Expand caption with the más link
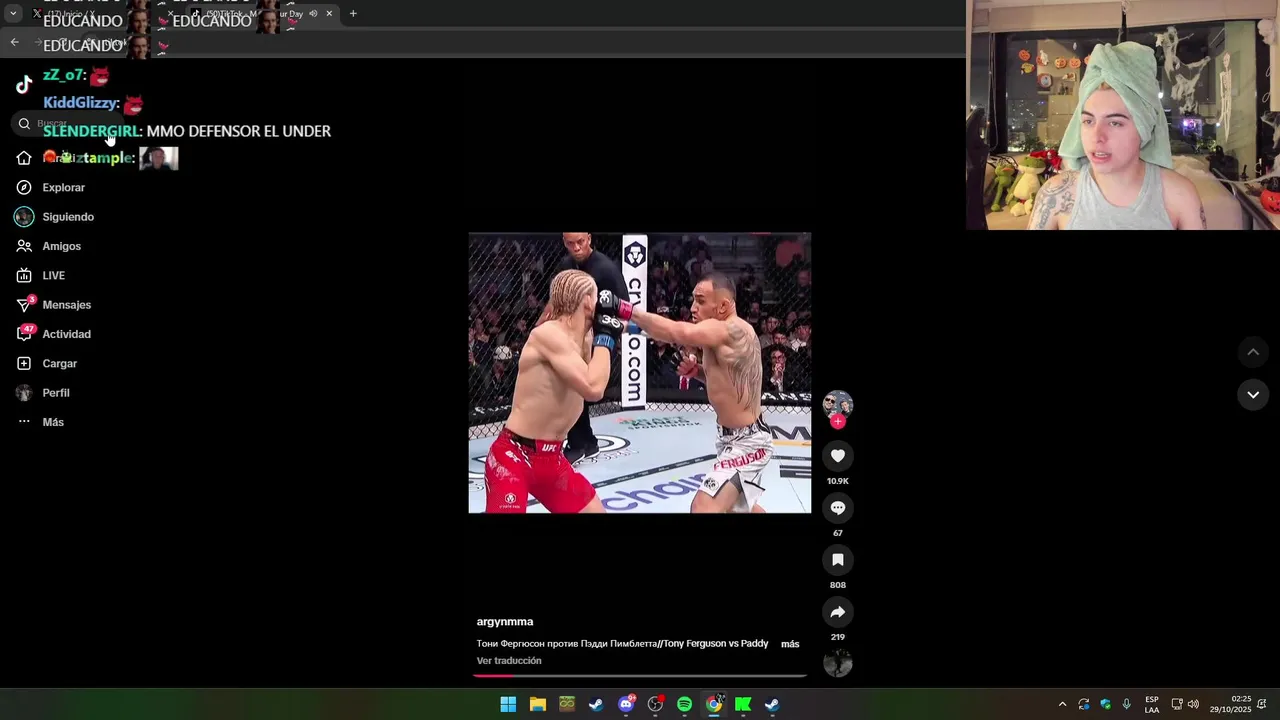Image resolution: width=1280 pixels, height=720 pixels. (x=790, y=644)
